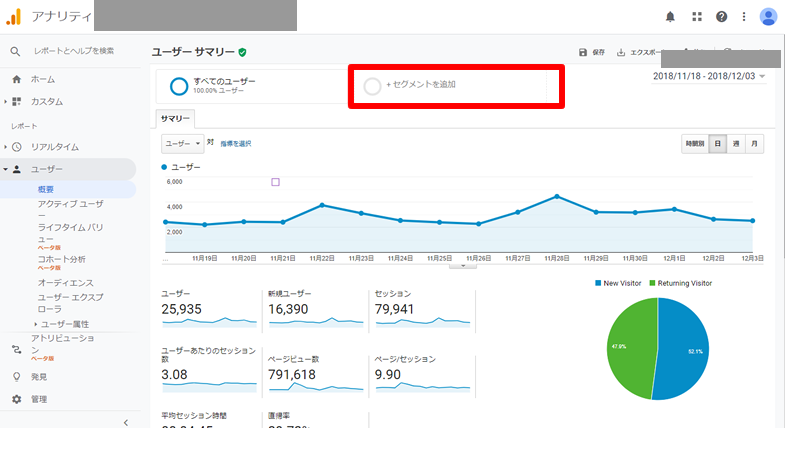Click the green verified shield icon
This screenshot has width=786, height=450.
pos(243,52)
